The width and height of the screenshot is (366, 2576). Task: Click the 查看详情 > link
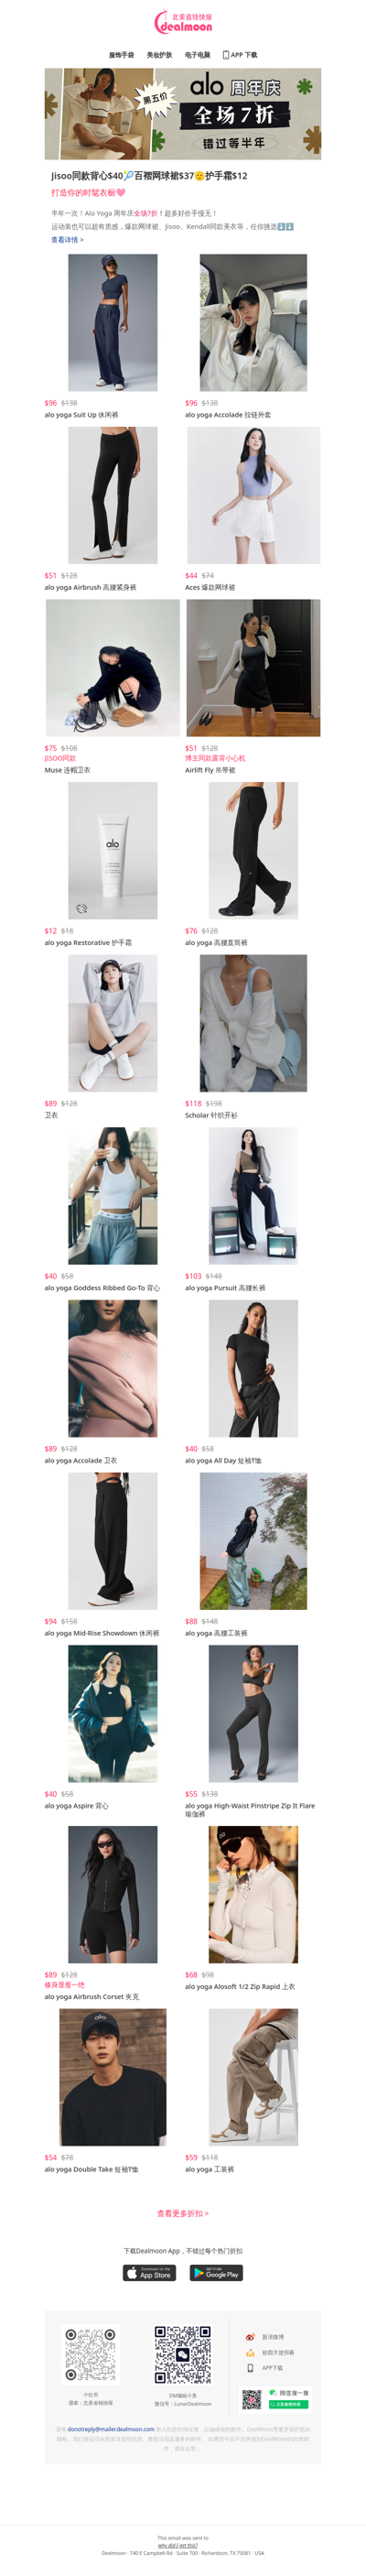pos(67,240)
